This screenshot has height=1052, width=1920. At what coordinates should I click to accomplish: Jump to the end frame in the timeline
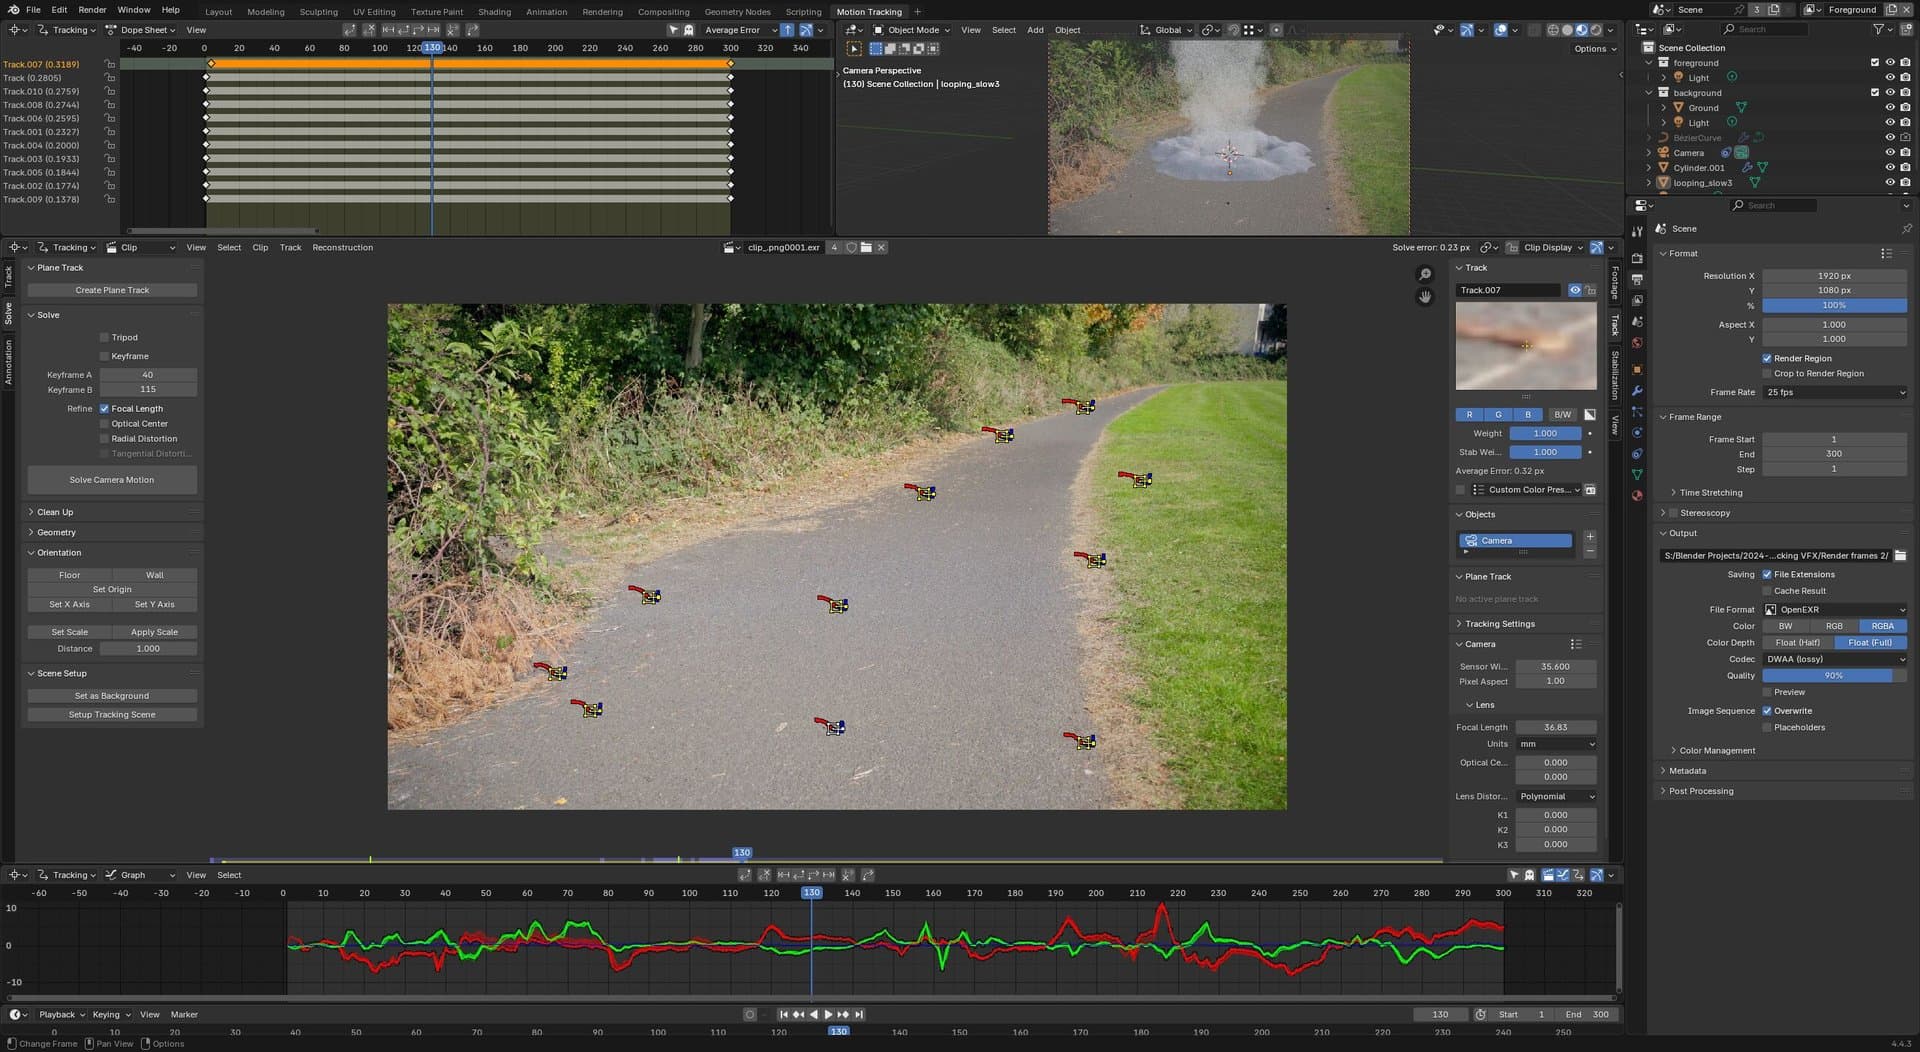(x=858, y=1014)
